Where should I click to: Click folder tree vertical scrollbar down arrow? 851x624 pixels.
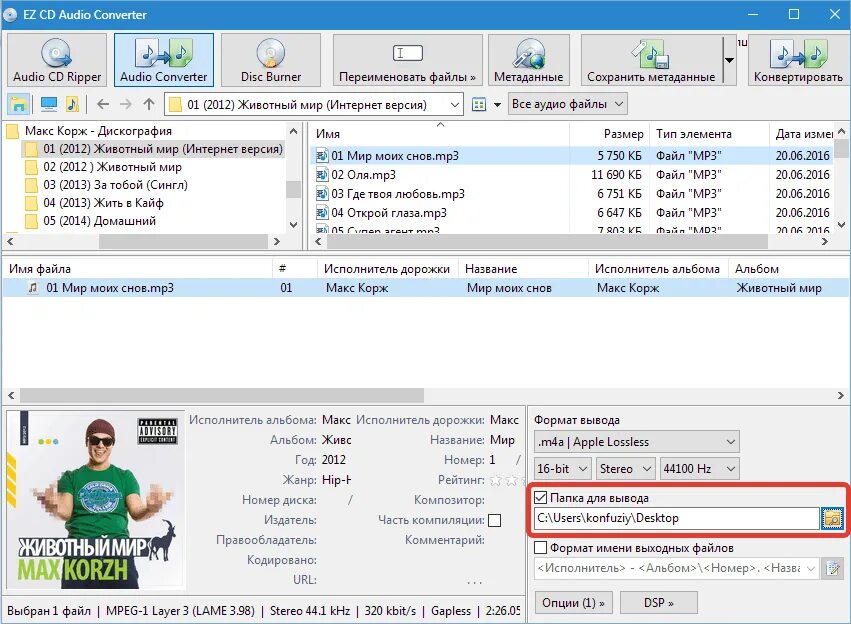[293, 225]
